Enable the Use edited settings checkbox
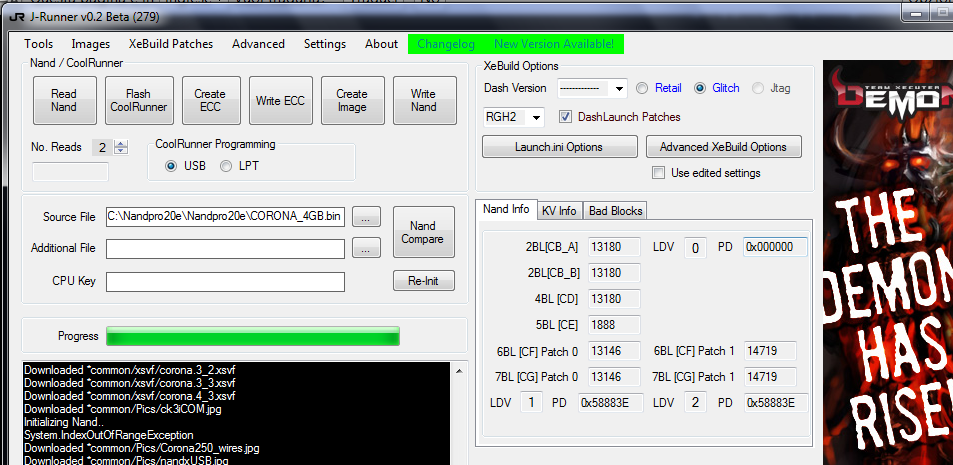 pos(658,173)
